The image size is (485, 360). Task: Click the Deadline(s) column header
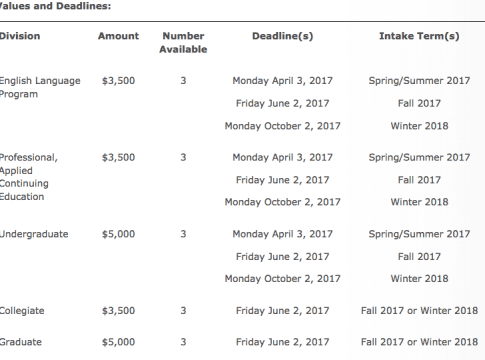click(x=283, y=36)
